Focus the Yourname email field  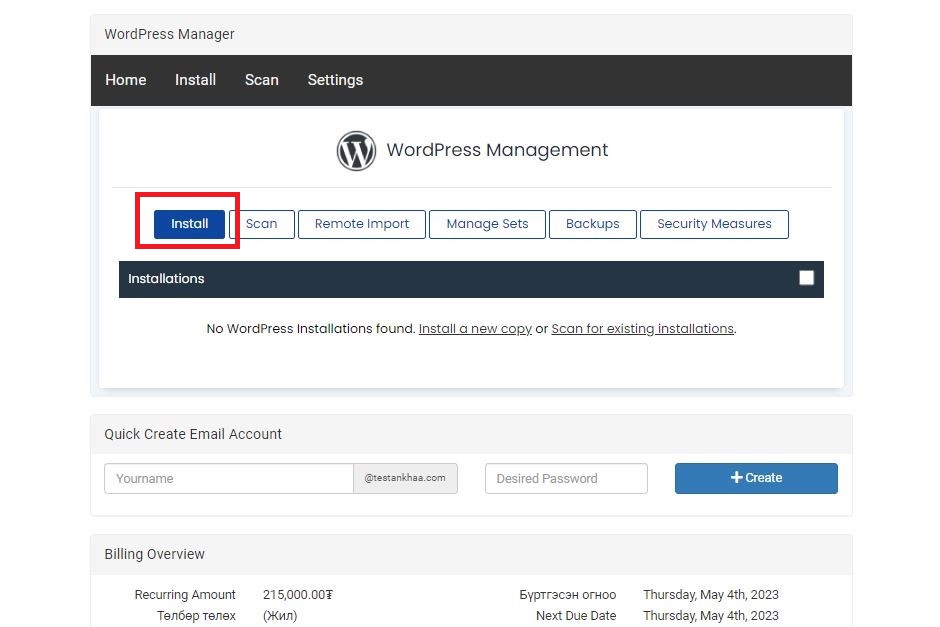(x=229, y=478)
